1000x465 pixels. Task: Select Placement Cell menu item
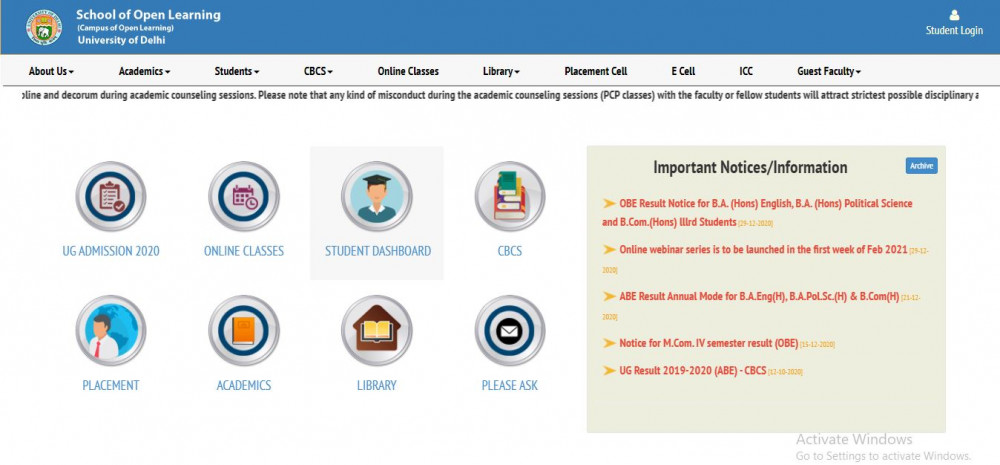tap(596, 71)
